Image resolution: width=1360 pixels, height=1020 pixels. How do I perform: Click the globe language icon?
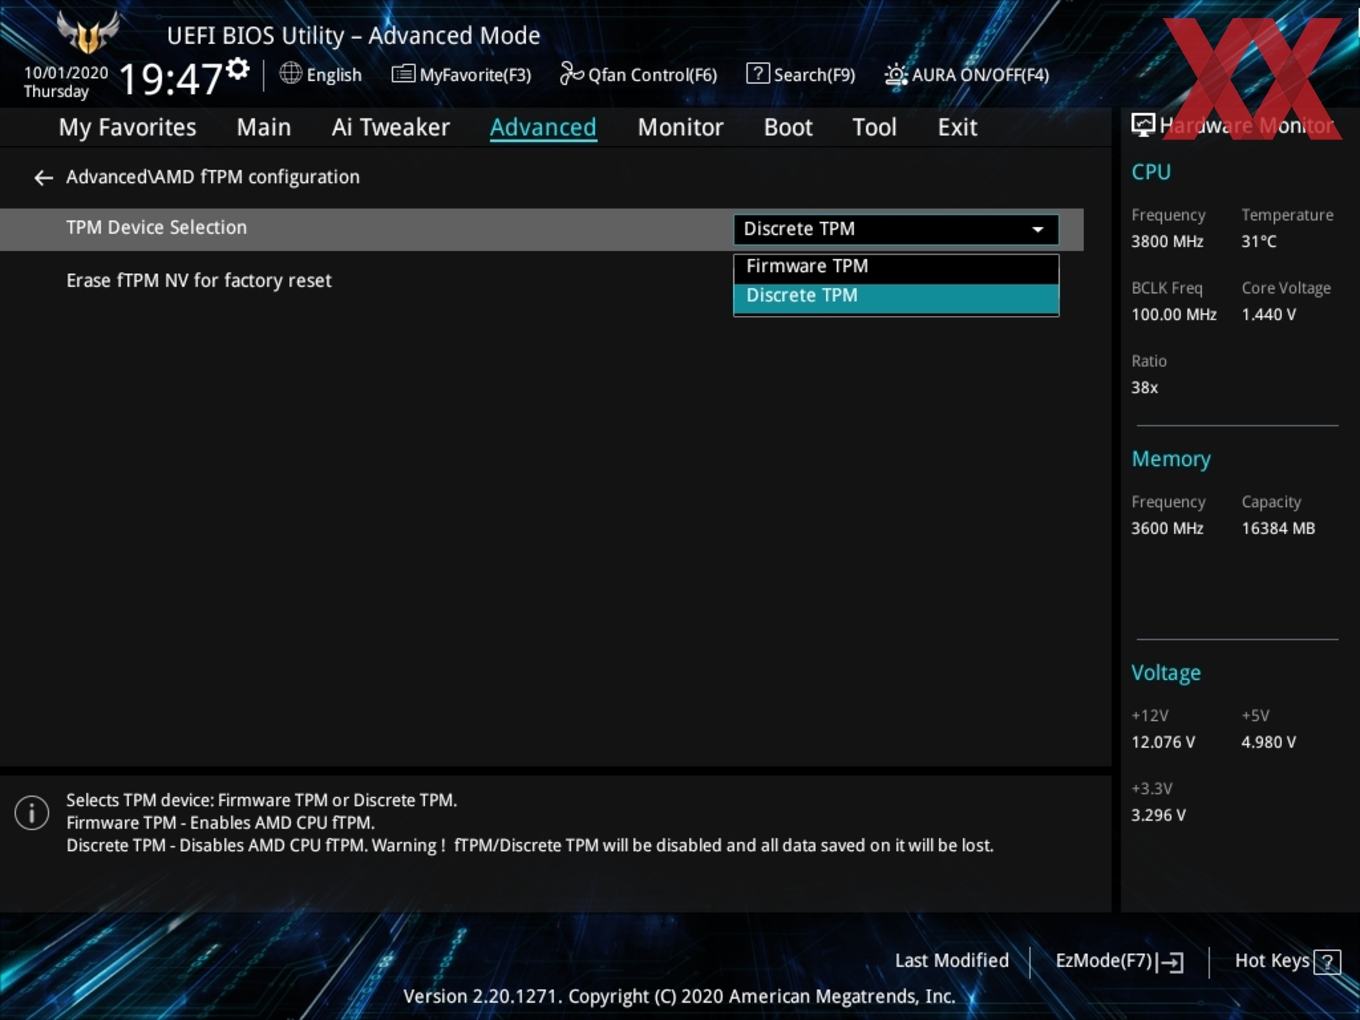tap(290, 73)
